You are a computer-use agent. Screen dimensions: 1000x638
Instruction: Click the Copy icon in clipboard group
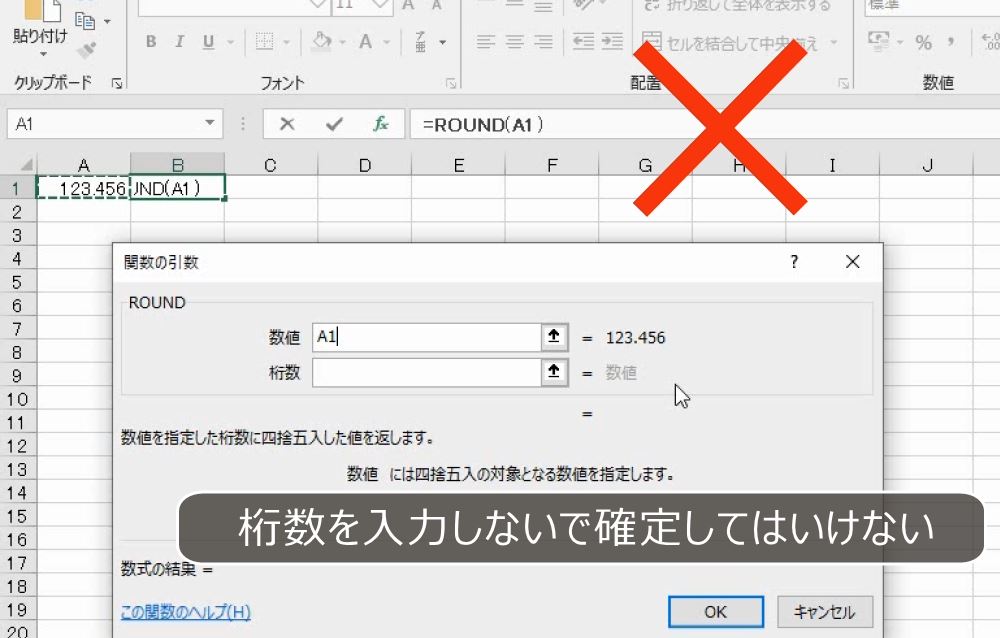point(85,20)
